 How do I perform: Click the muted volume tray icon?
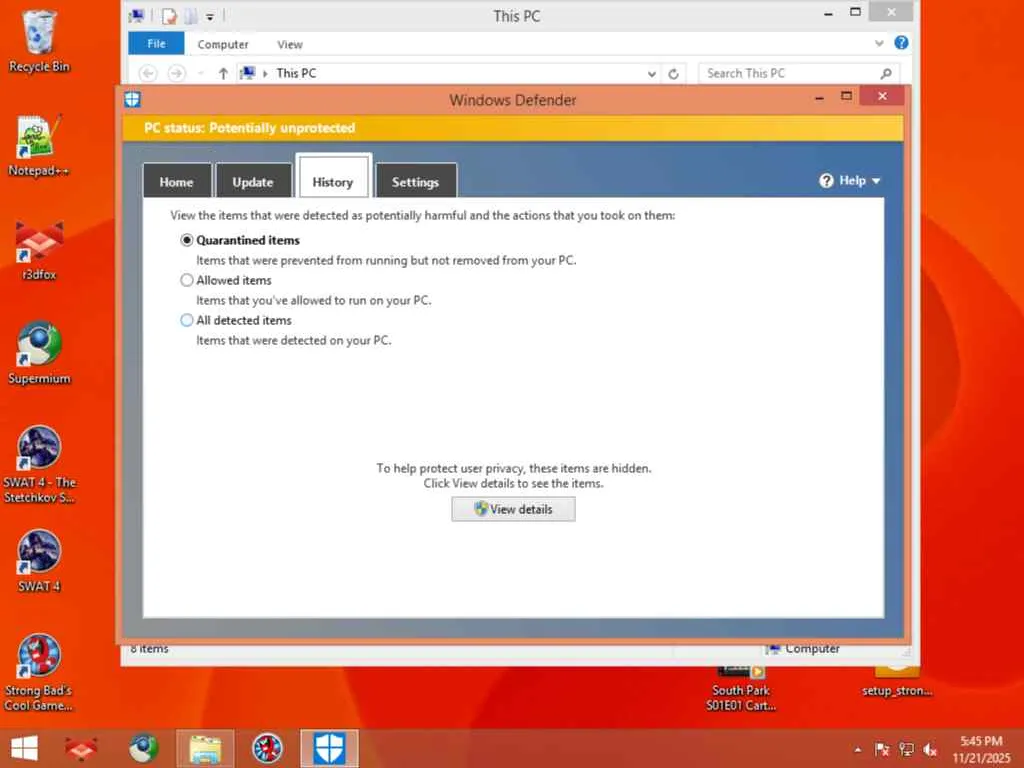tap(931, 750)
